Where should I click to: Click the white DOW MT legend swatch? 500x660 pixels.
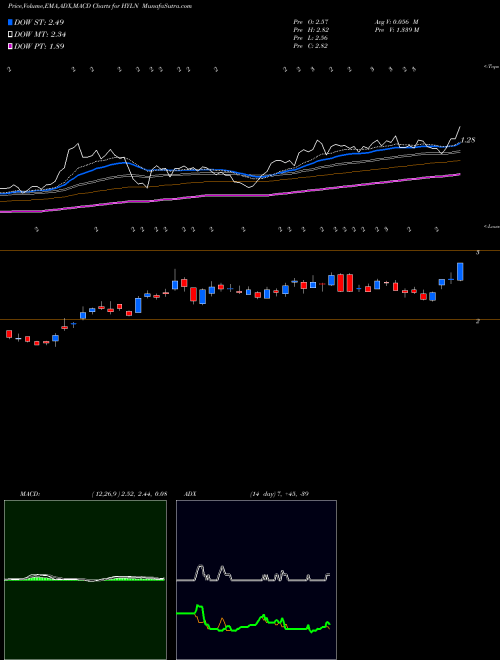pyautogui.click(x=10, y=35)
